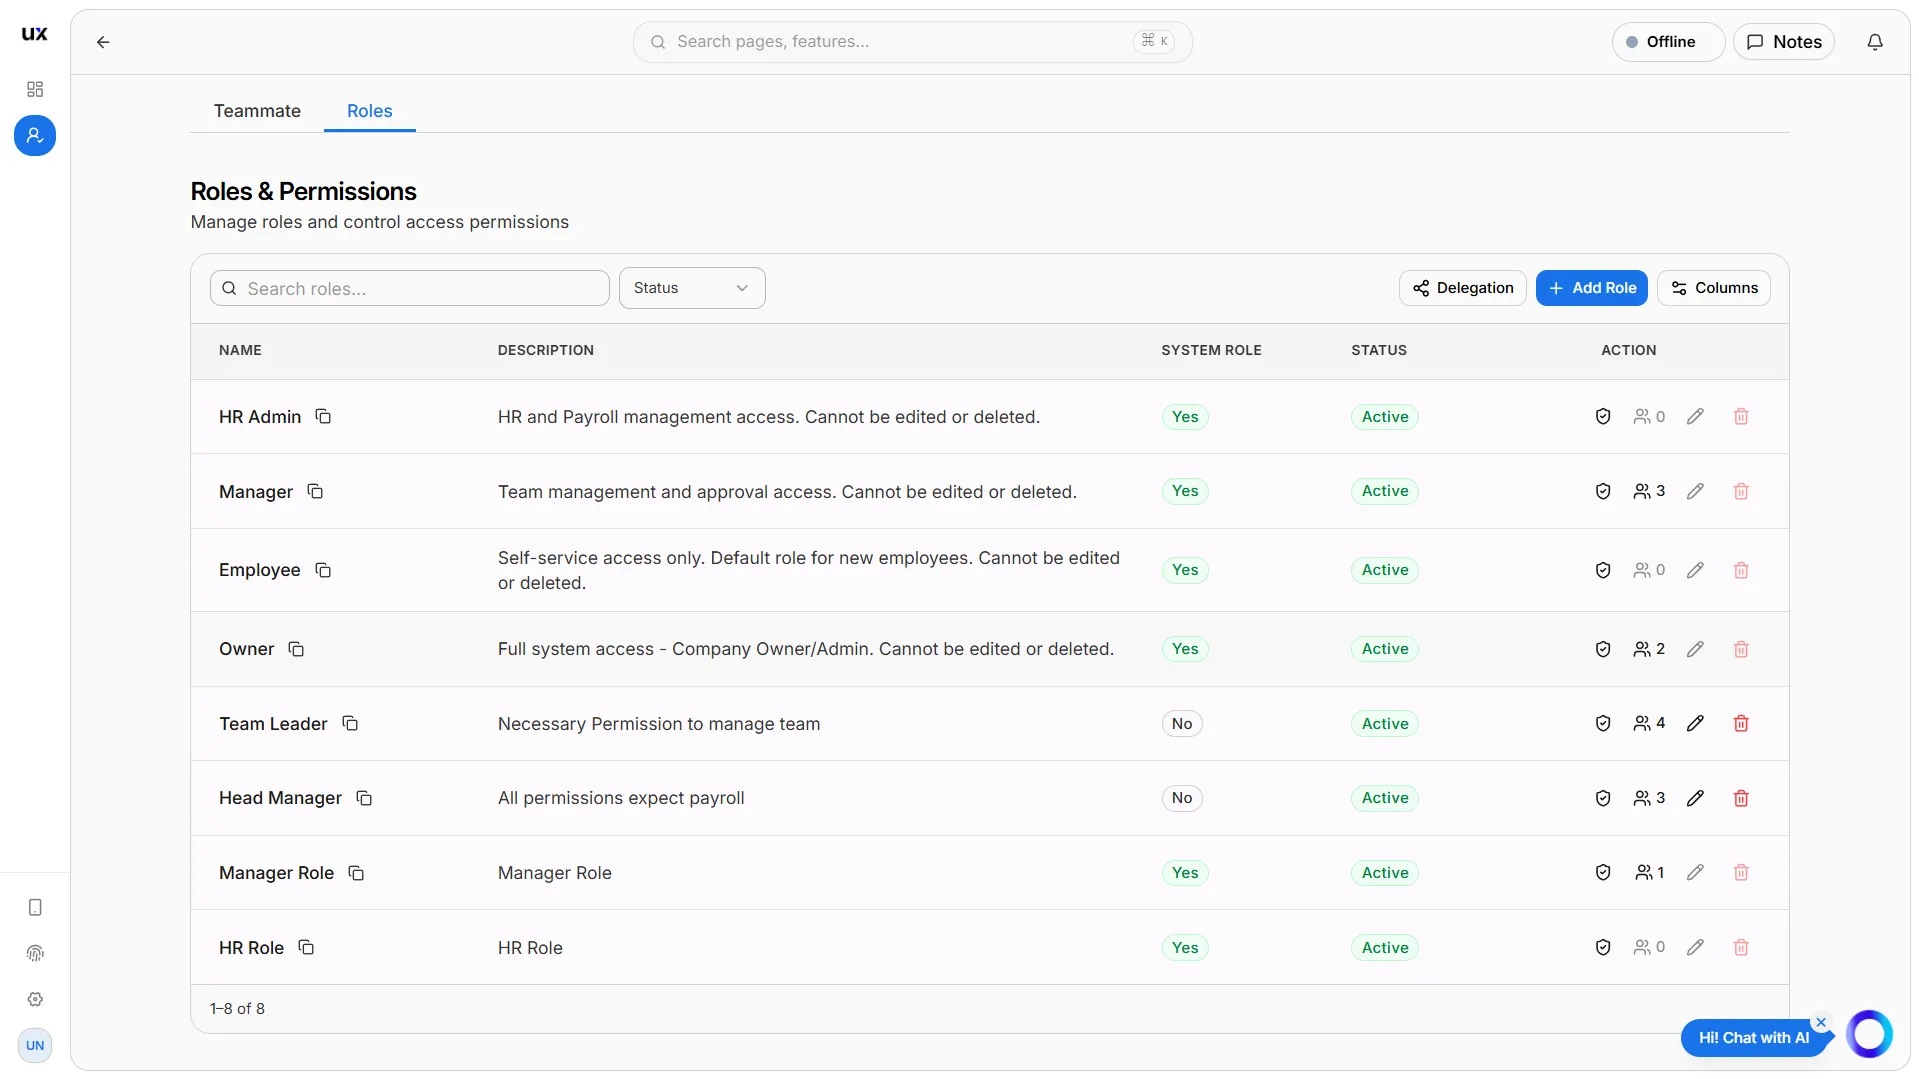Image resolution: width=1919 pixels, height=1079 pixels.
Task: Click Hi! Chat with AI button
Action: [1753, 1038]
